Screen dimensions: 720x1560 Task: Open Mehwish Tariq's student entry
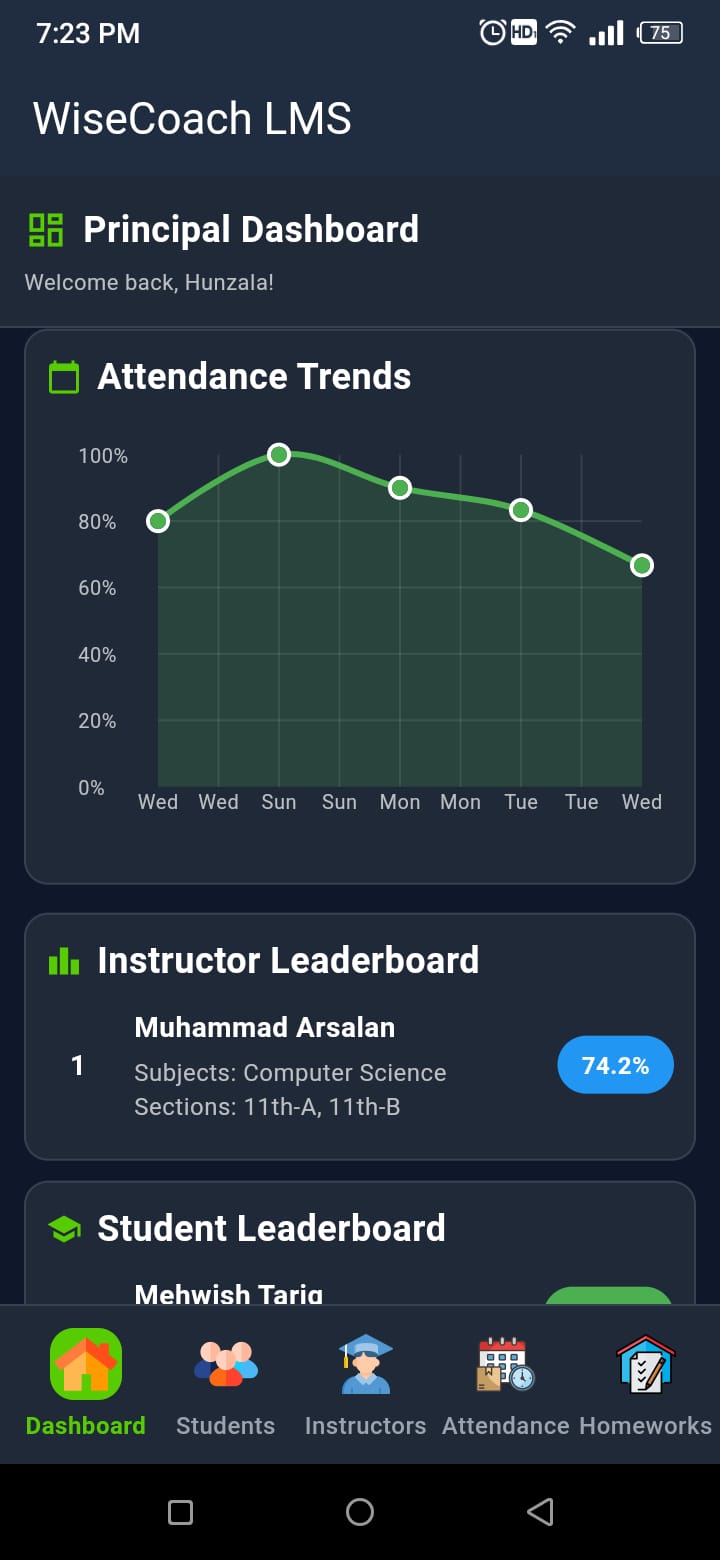pos(229,1293)
